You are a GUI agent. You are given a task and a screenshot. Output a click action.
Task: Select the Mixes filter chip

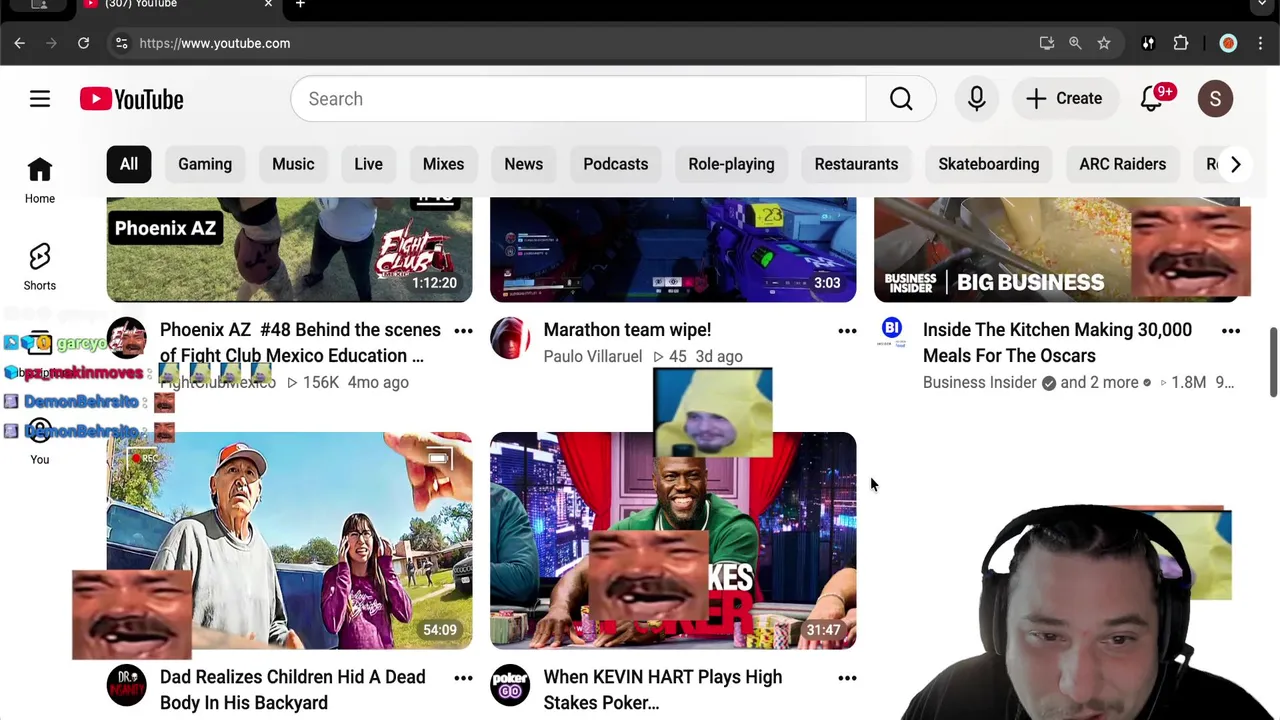point(443,164)
